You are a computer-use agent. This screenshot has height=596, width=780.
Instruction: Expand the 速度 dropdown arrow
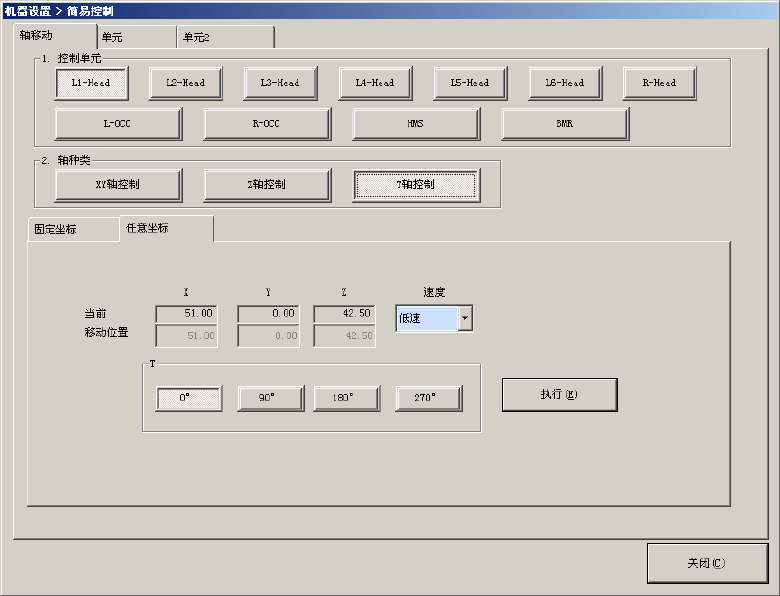point(465,318)
